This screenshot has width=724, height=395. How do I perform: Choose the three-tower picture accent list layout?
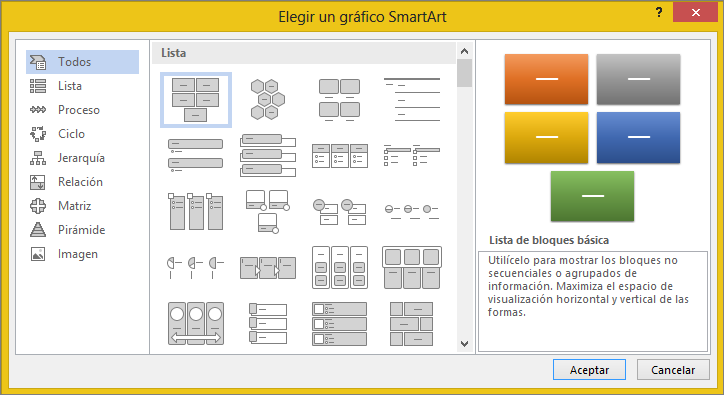pyautogui.click(x=196, y=212)
